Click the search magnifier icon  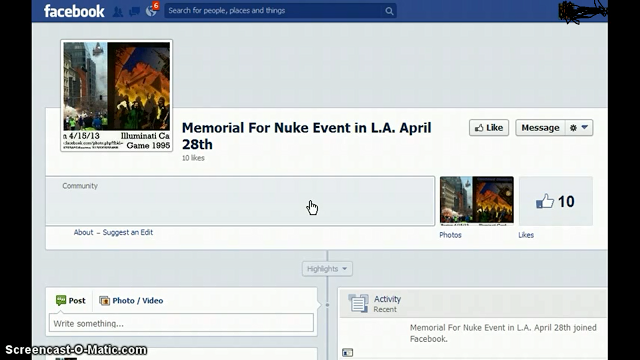coord(389,11)
